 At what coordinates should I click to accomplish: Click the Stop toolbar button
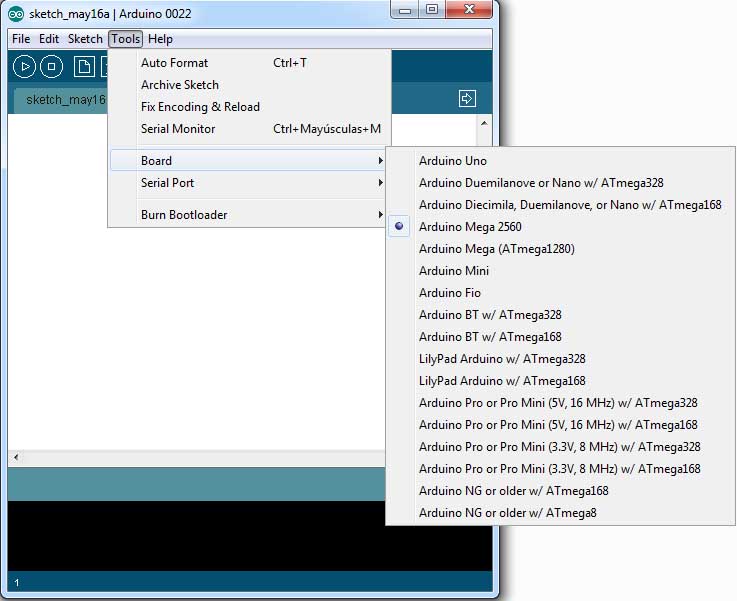coord(52,67)
